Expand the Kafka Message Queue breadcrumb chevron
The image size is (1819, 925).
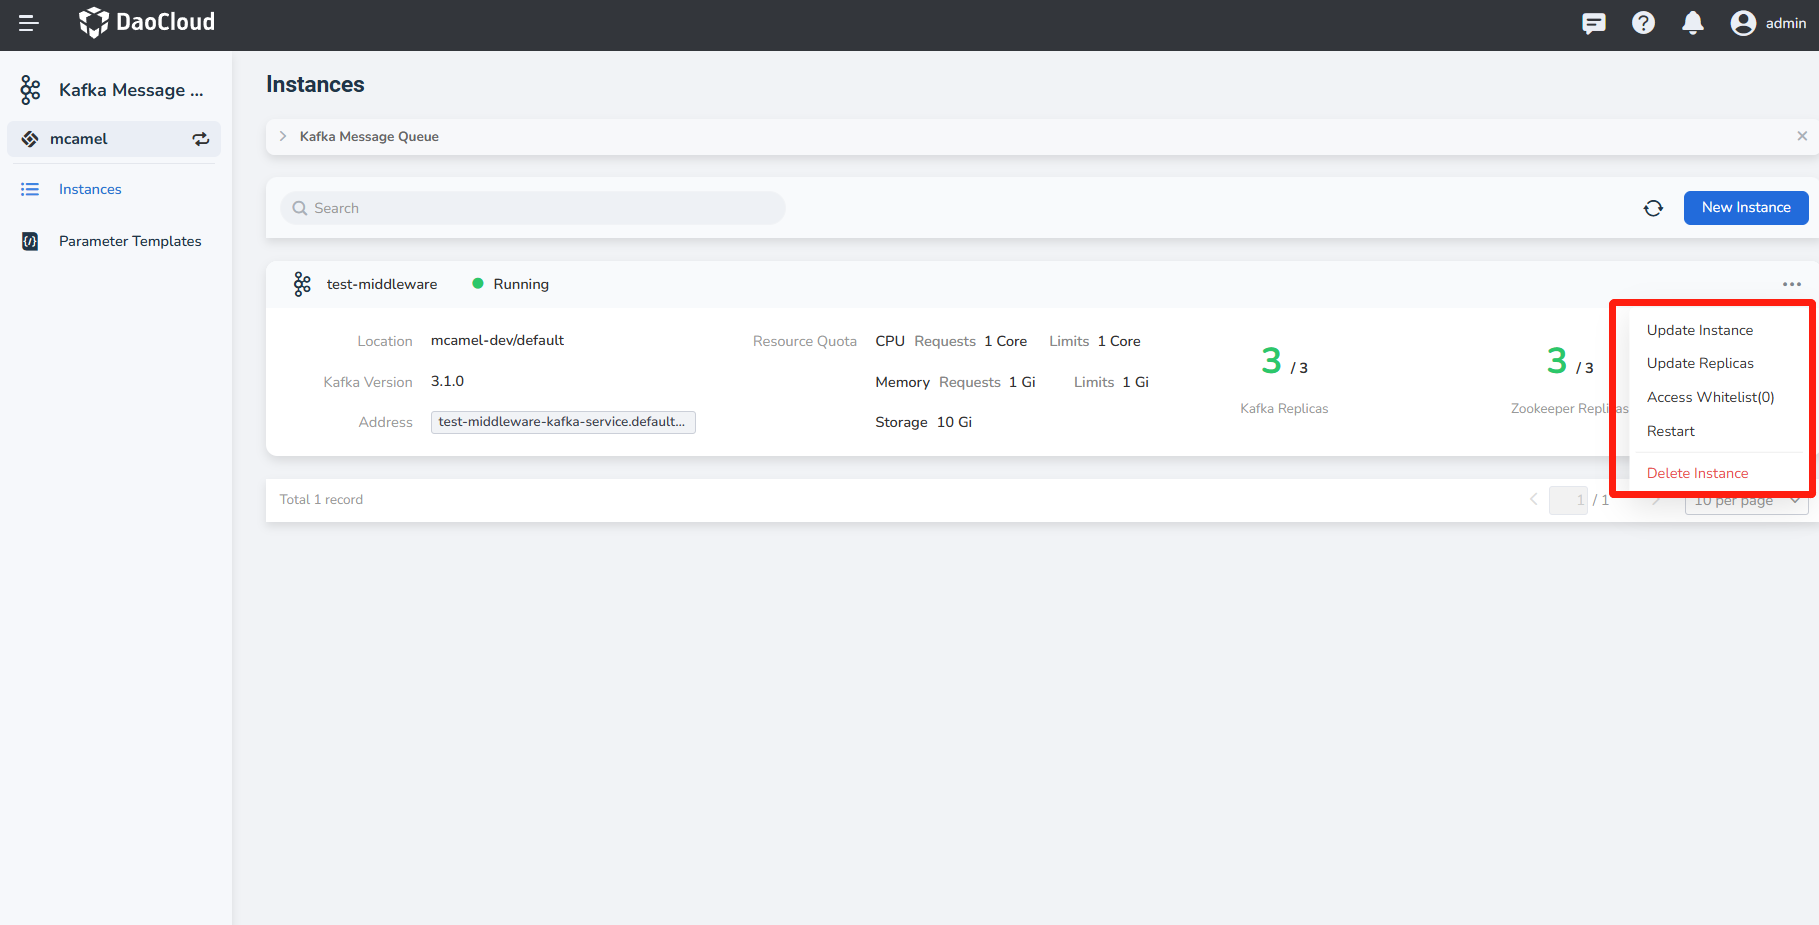click(283, 136)
